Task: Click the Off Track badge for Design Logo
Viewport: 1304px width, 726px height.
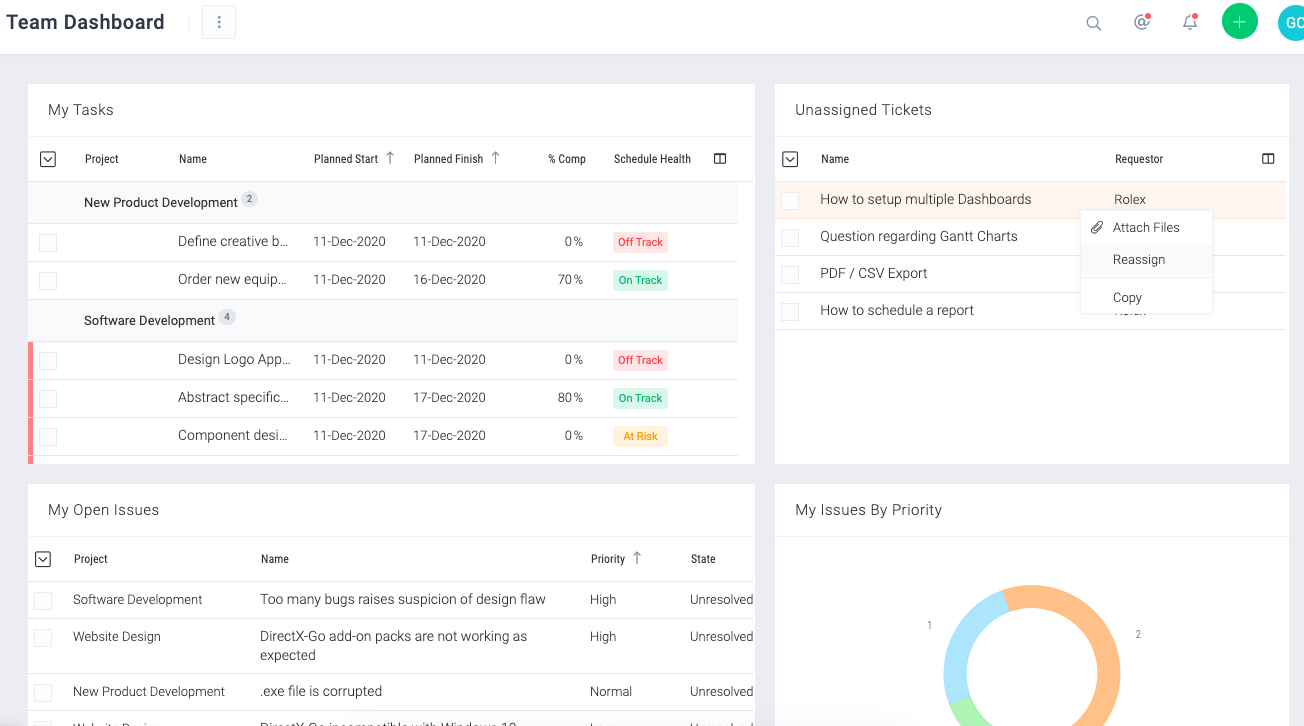Action: pyautogui.click(x=640, y=360)
